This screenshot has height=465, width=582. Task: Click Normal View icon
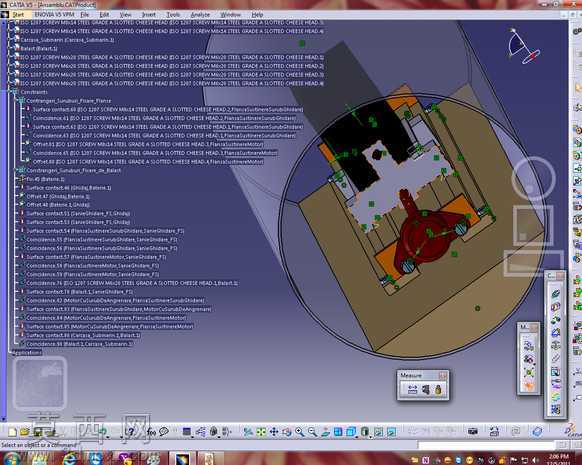click(325, 432)
